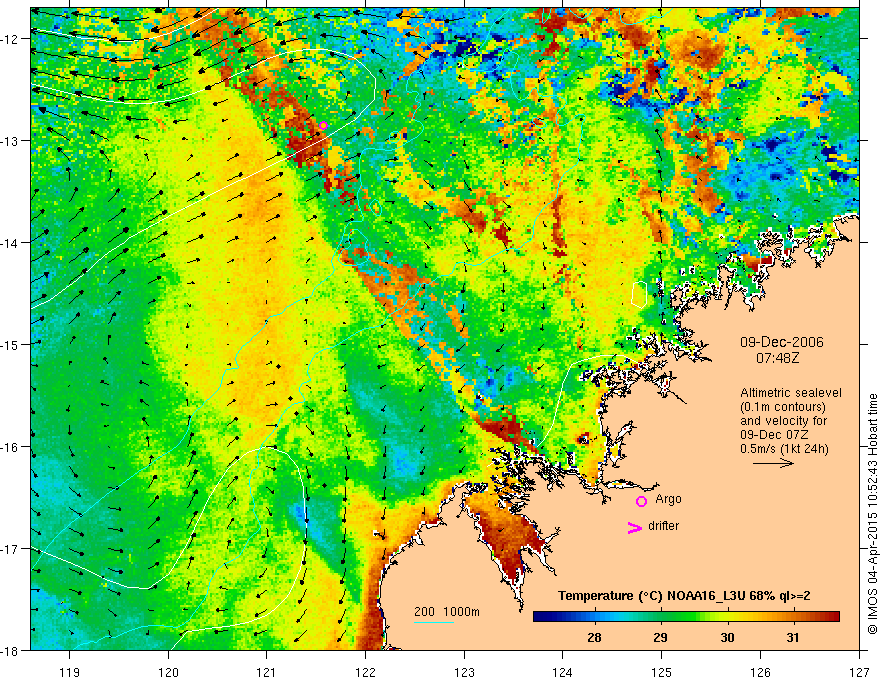Click the '200 1000m' depth label
Image resolution: width=880 pixels, height=680 pixels.
pos(447,612)
